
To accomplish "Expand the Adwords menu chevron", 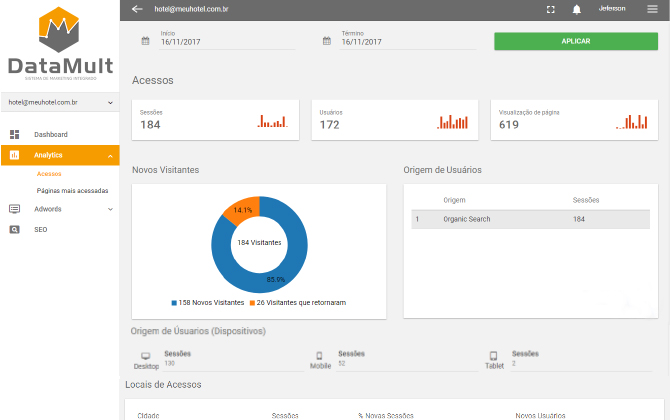I will 110,209.
